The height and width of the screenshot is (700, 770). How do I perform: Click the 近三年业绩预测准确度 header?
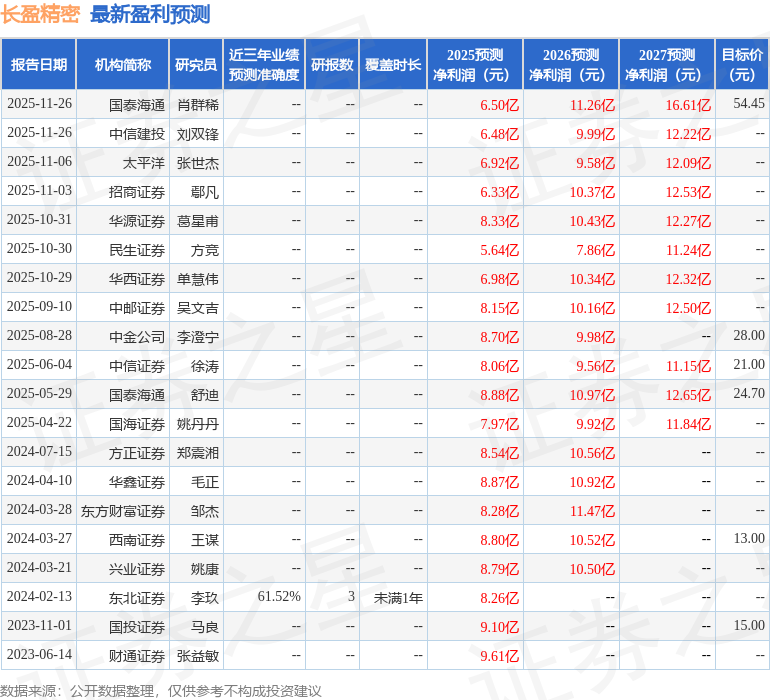pos(264,65)
